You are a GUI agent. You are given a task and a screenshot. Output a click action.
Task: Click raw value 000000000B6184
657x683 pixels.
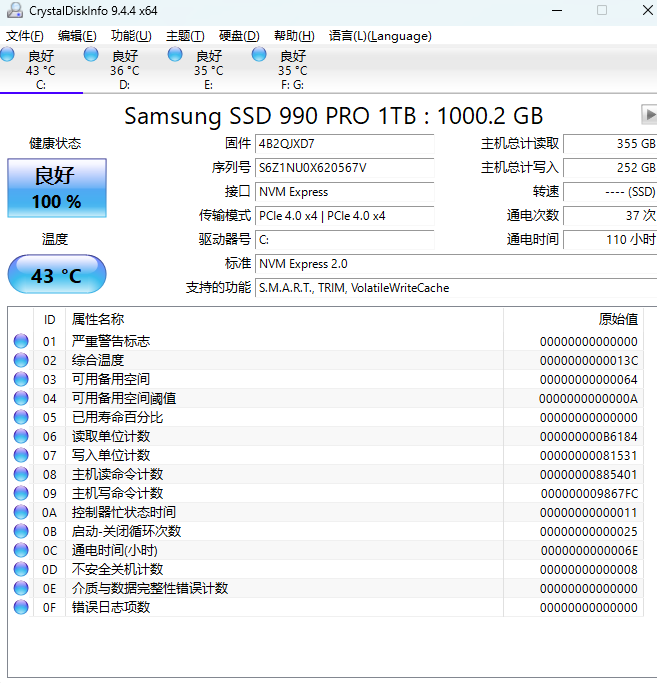589,436
